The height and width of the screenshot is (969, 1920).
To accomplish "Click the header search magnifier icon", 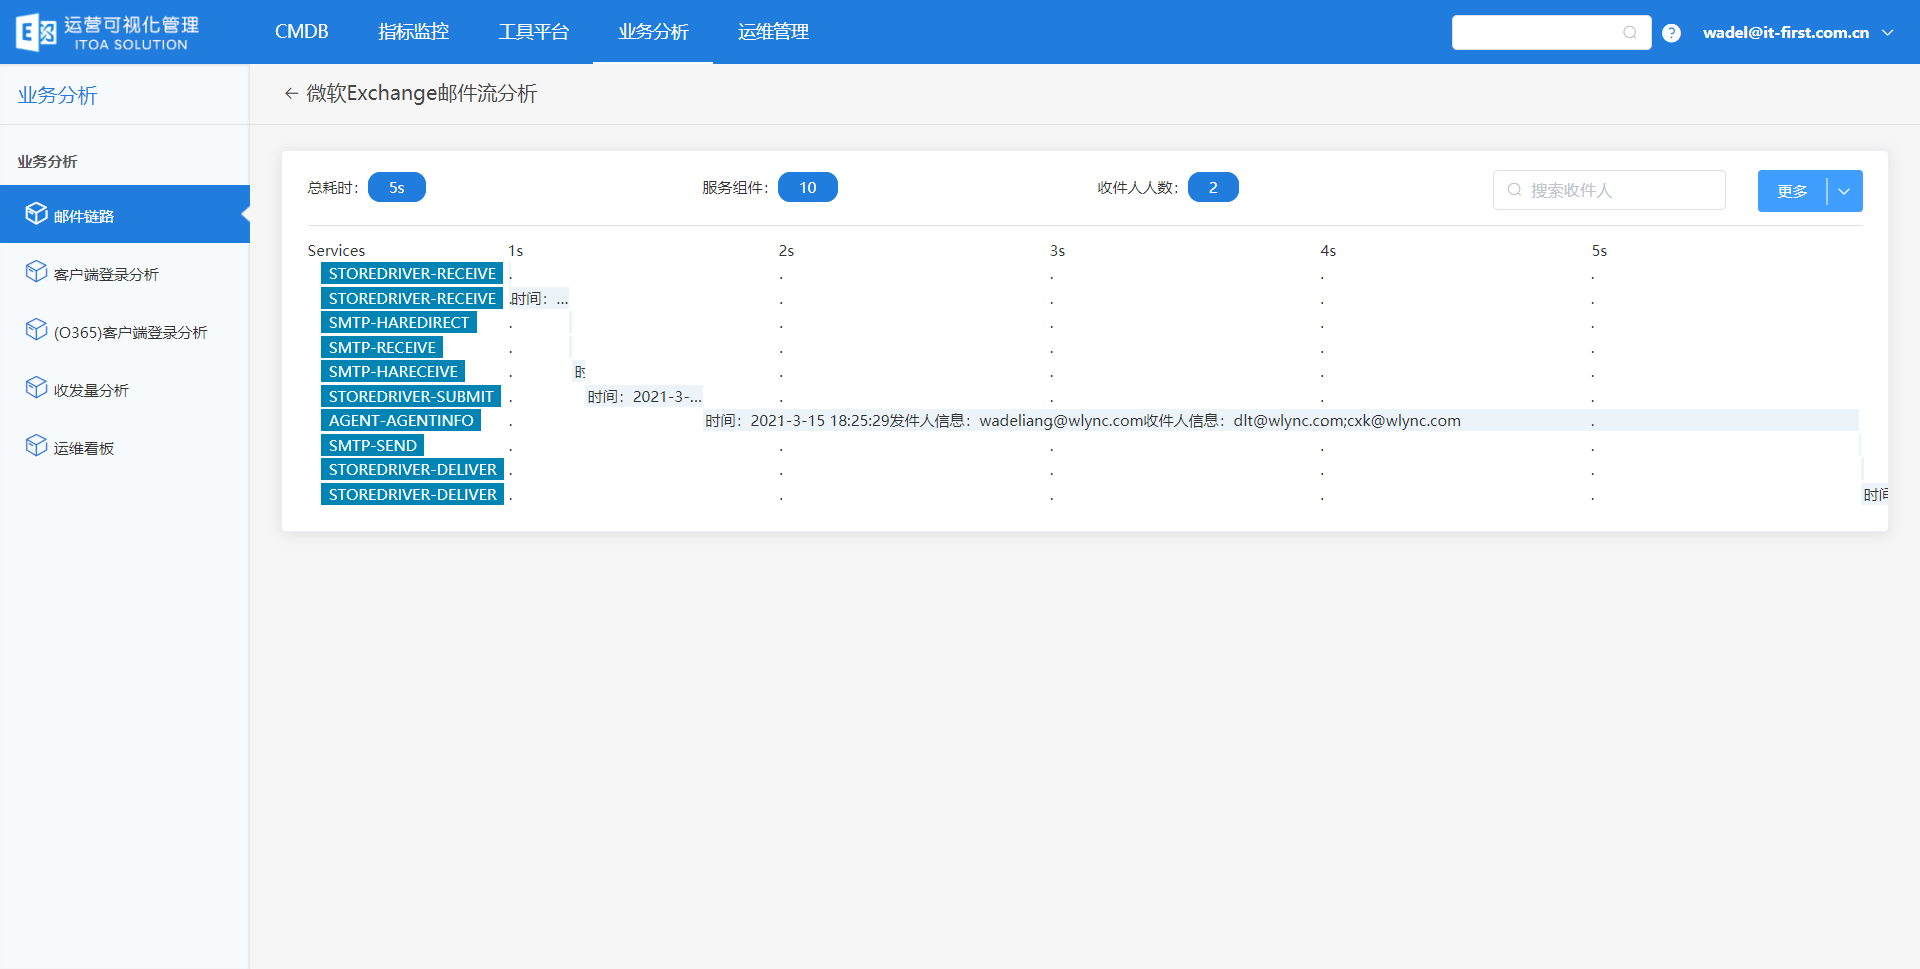I will [x=1630, y=32].
